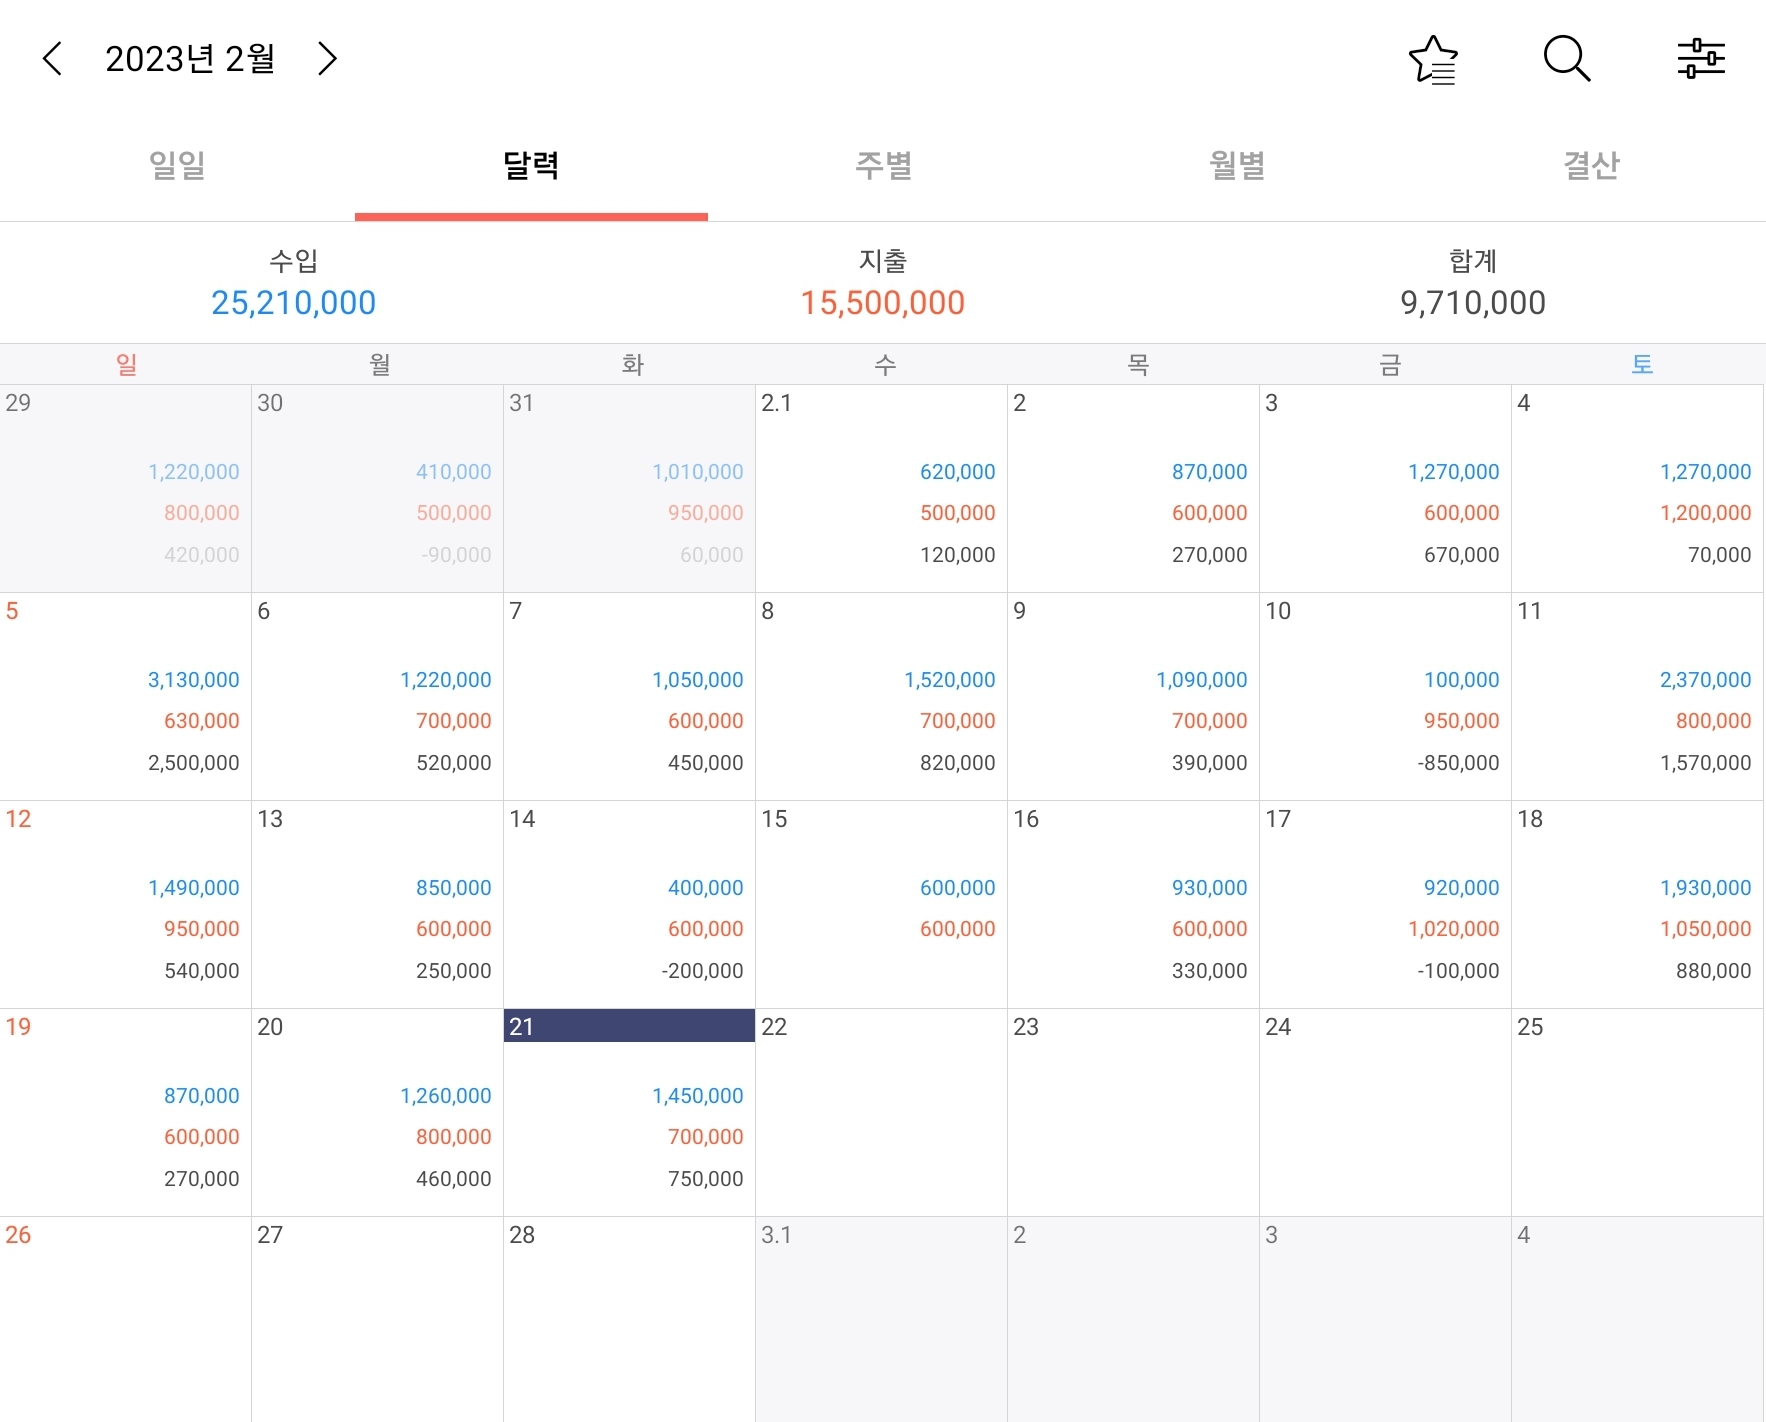Open date 2.1 in the calendar
The width and height of the screenshot is (1766, 1422).
(881, 489)
